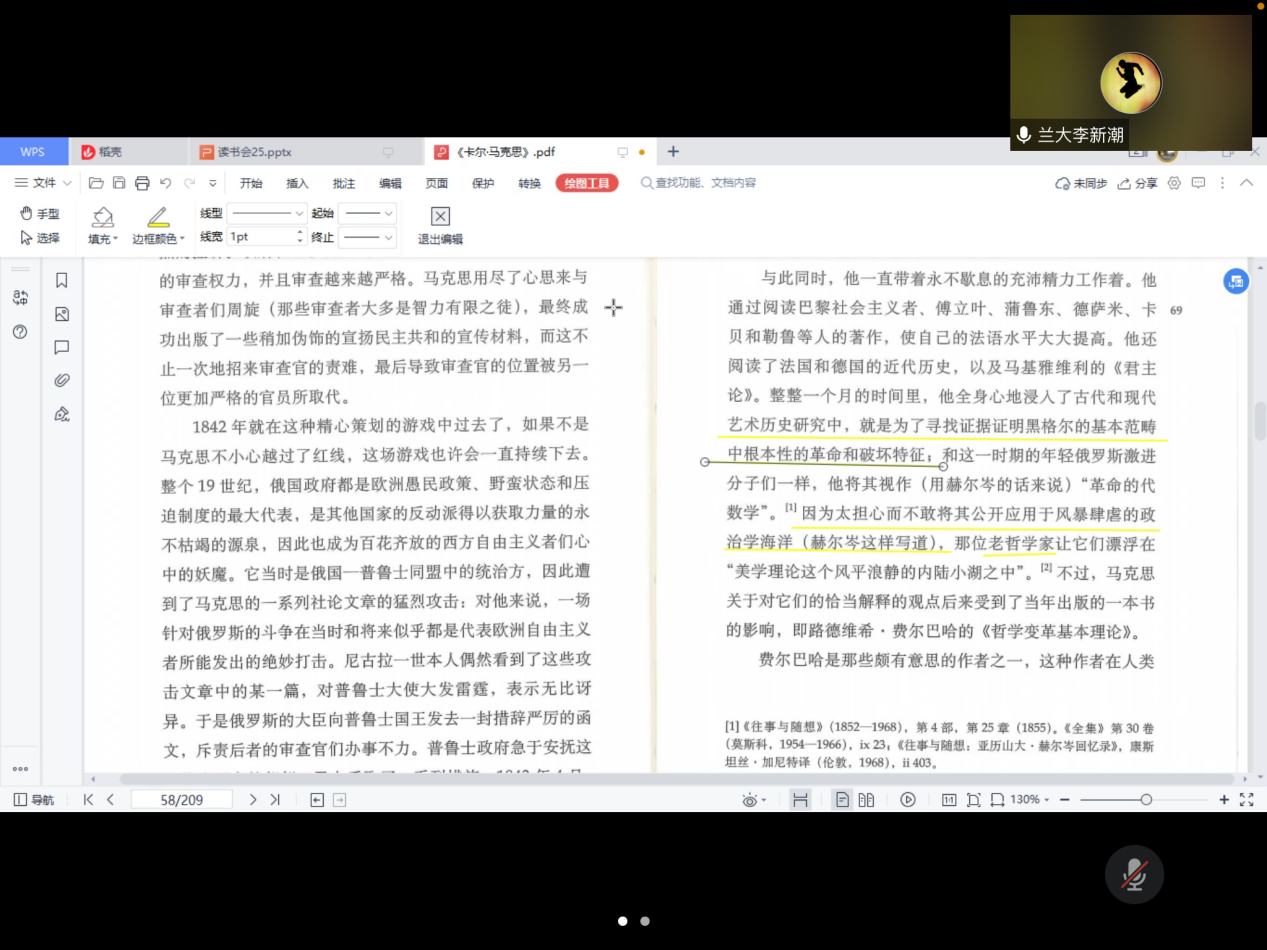Image resolution: width=1267 pixels, height=950 pixels.
Task: Click the zoom slider handle
Action: 1146,800
